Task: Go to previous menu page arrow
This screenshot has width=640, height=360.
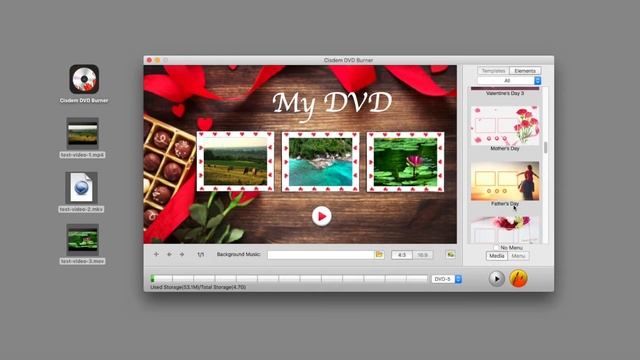Action: coord(169,254)
